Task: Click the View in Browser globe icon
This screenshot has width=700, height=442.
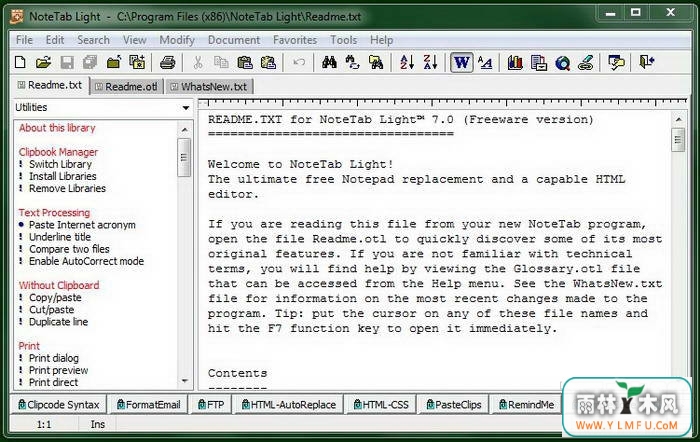Action: [562, 62]
